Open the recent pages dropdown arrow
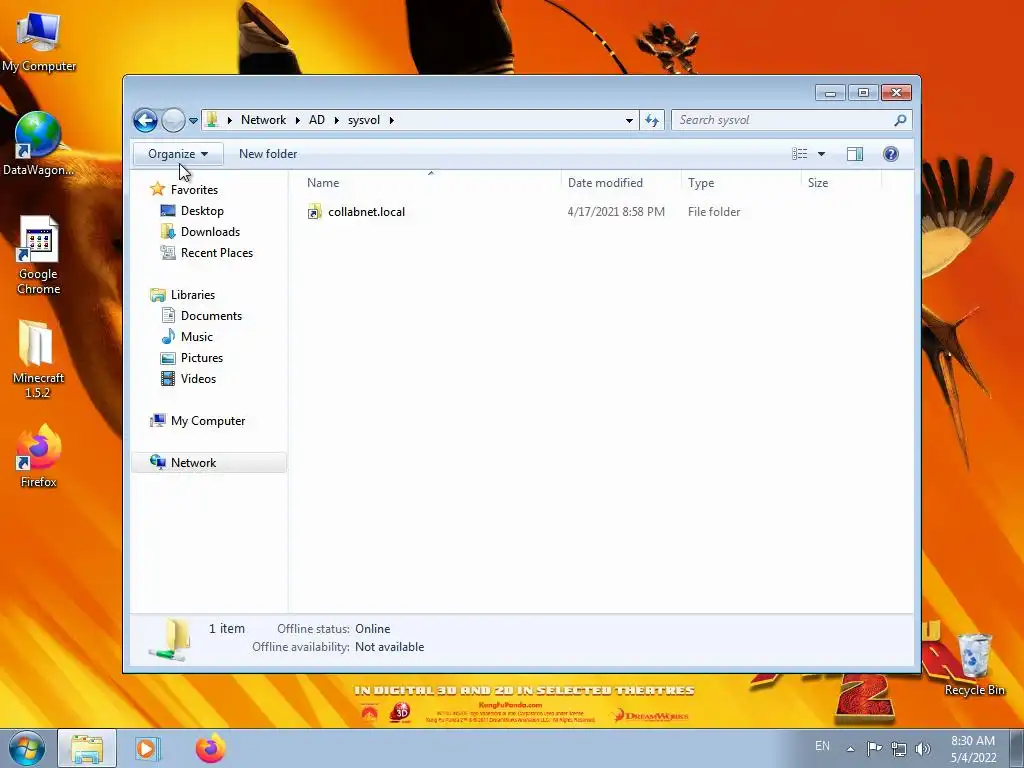This screenshot has height=768, width=1024. click(193, 121)
